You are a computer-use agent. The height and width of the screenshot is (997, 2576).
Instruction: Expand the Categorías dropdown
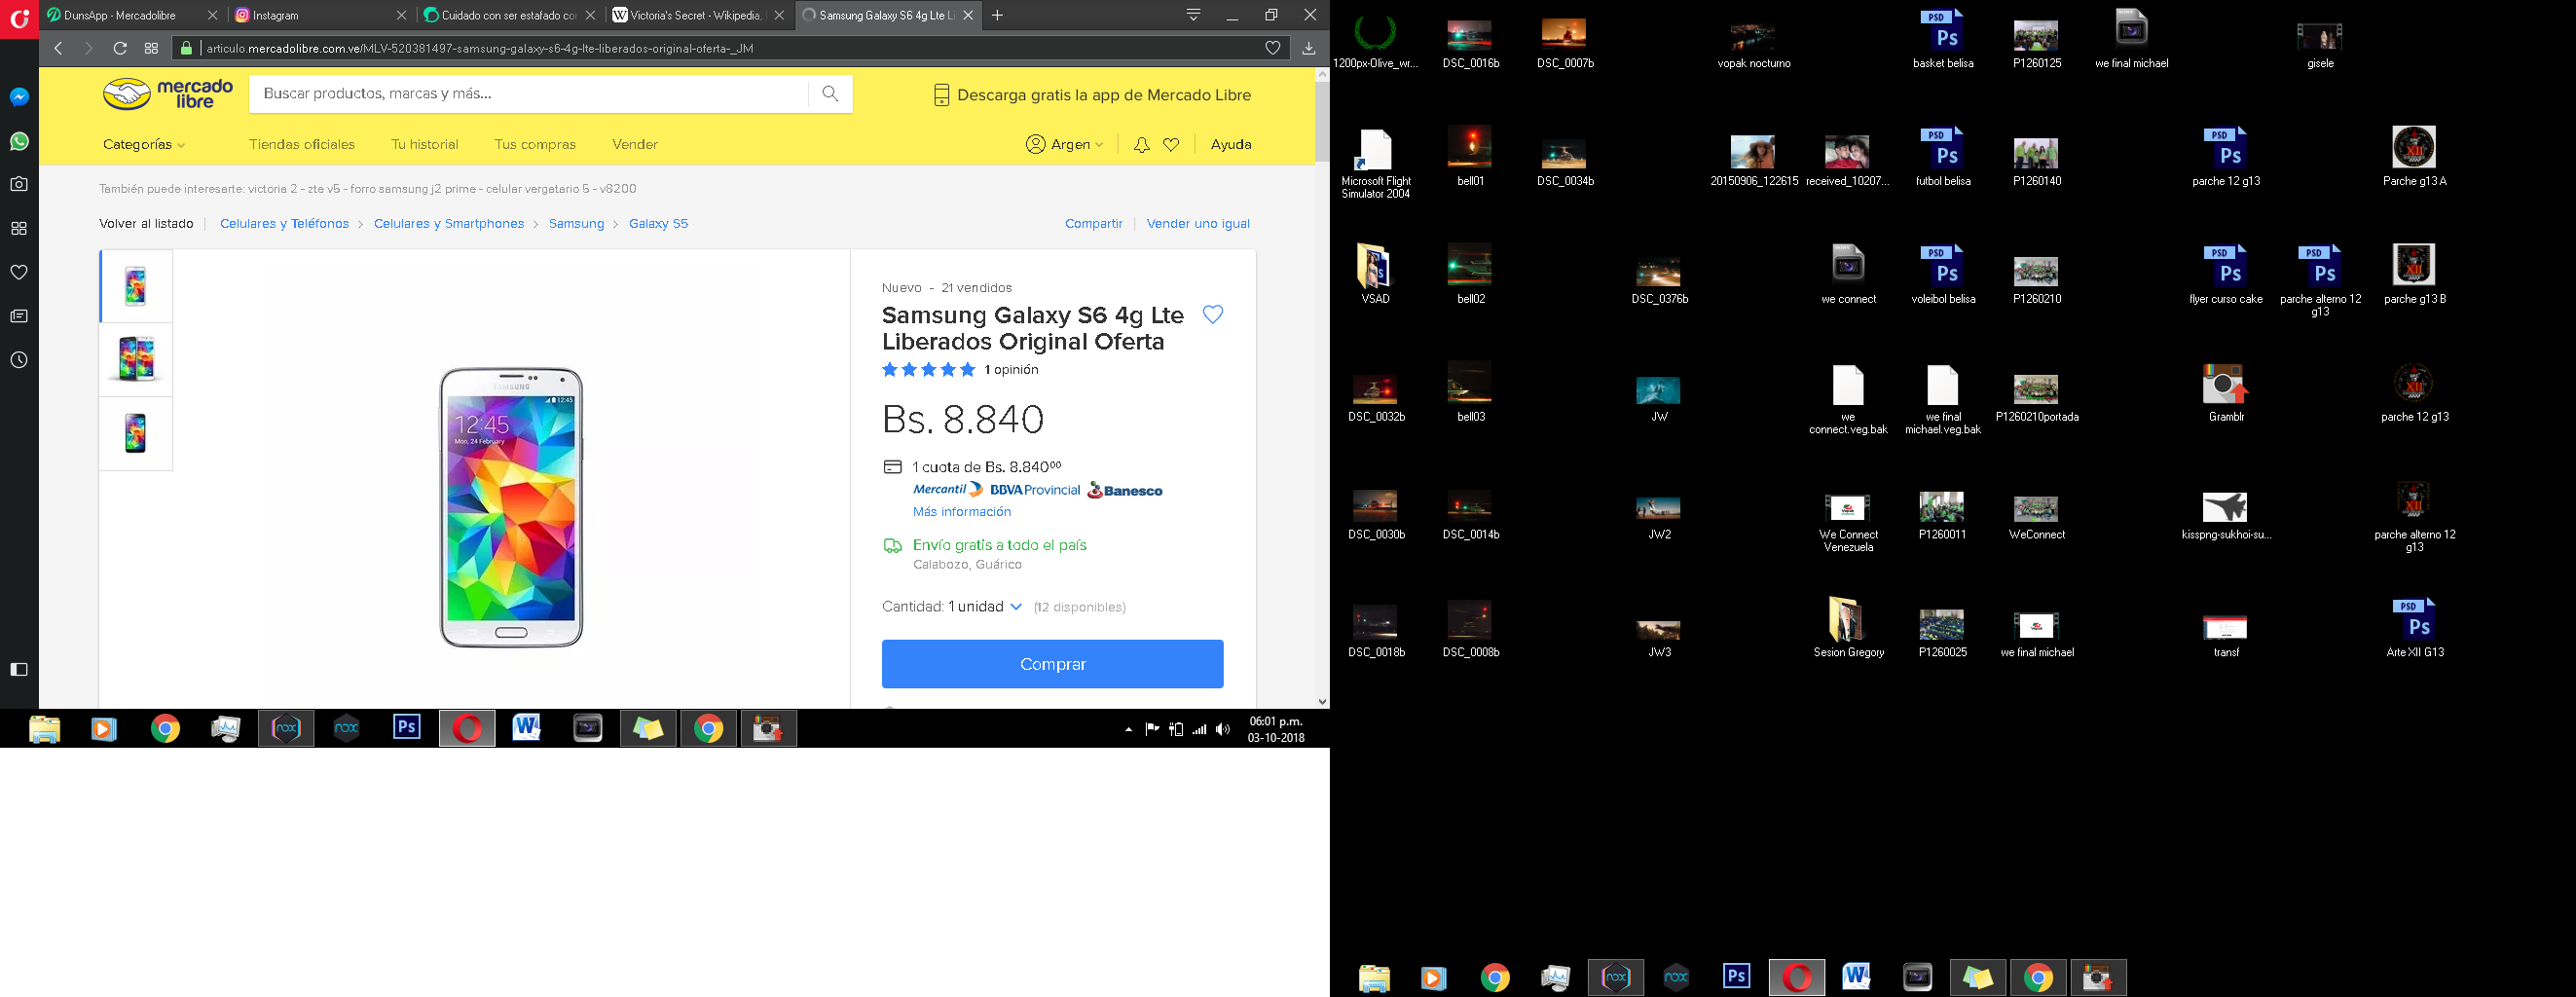pyautogui.click(x=142, y=144)
